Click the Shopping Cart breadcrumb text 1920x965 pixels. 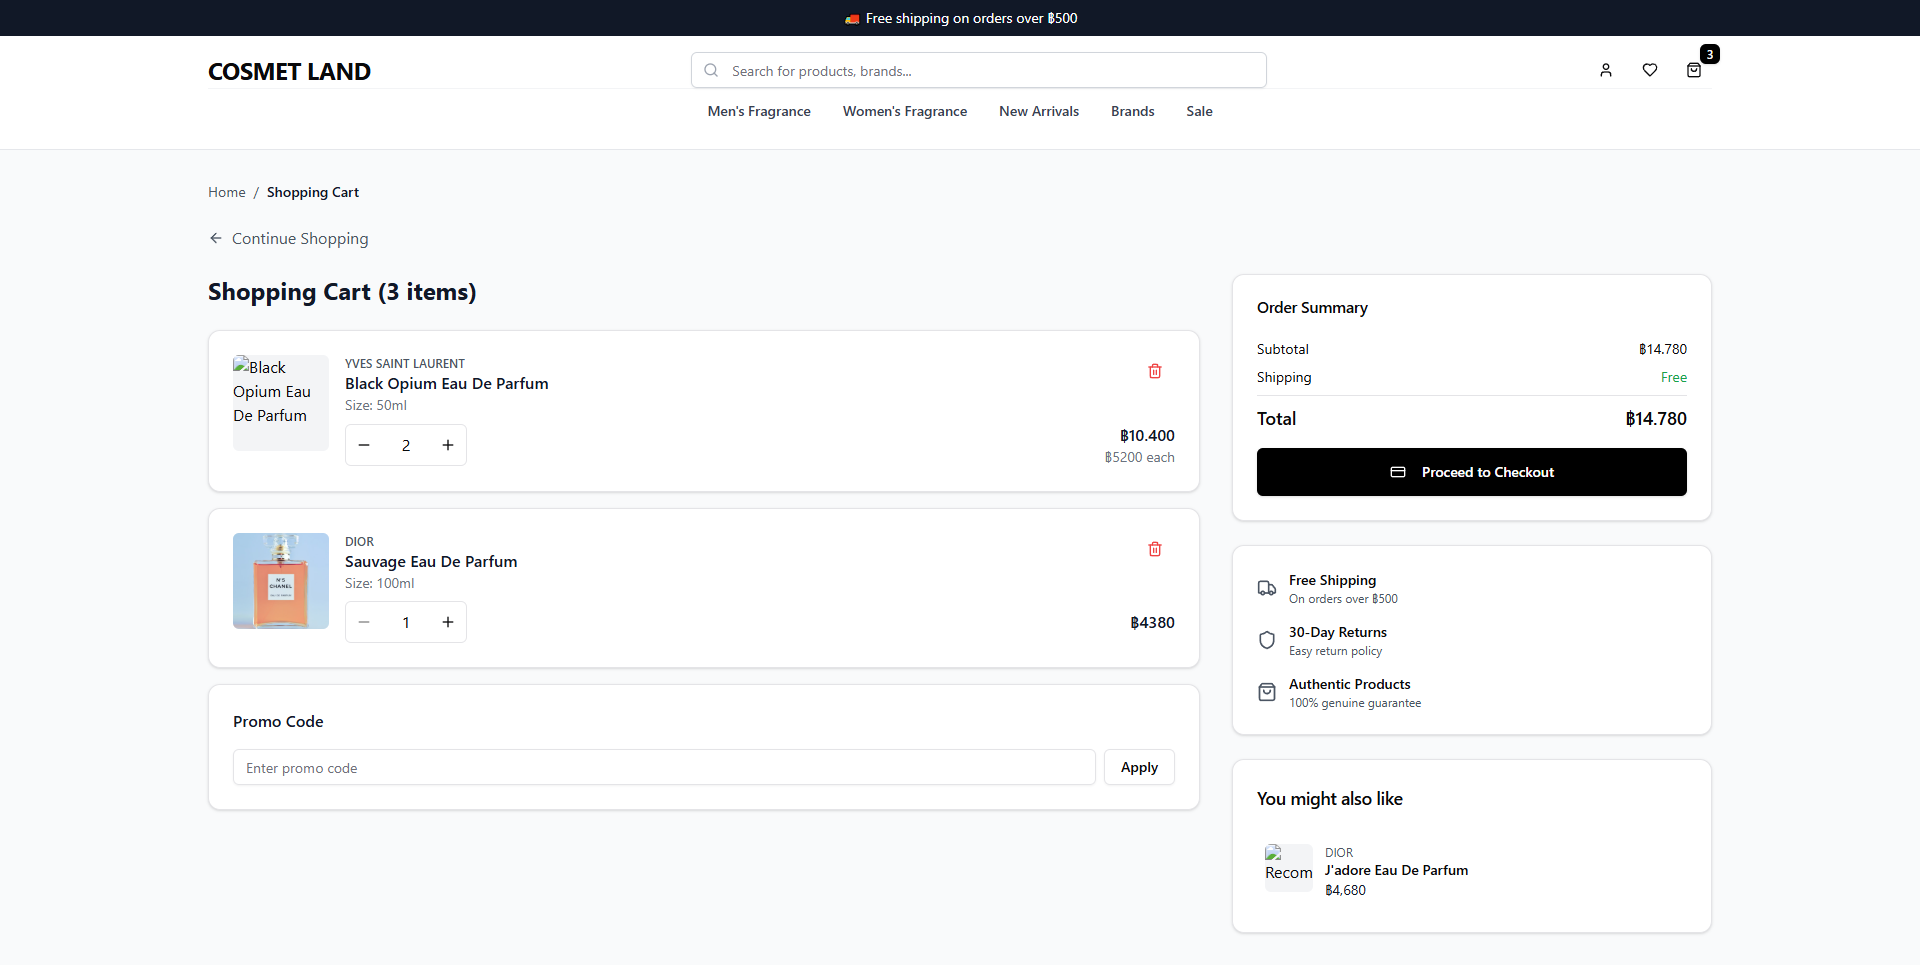click(313, 192)
